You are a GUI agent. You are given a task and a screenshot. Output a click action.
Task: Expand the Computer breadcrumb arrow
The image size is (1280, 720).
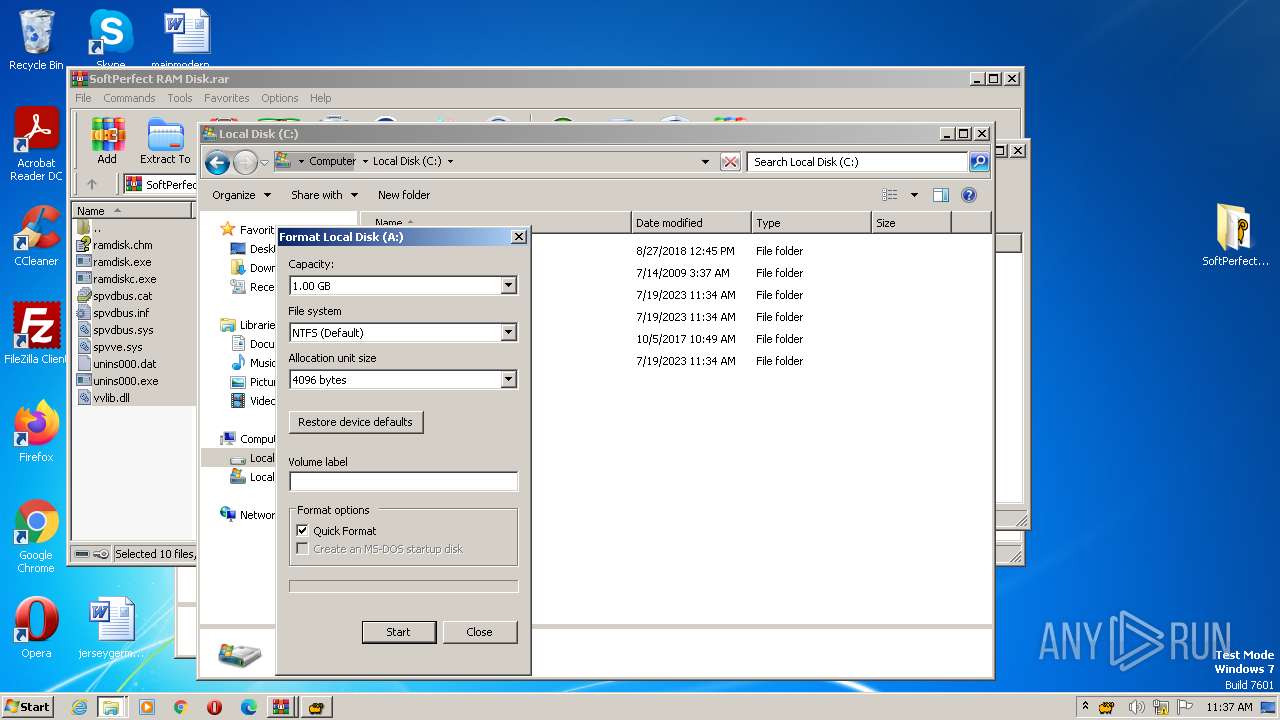pos(365,161)
